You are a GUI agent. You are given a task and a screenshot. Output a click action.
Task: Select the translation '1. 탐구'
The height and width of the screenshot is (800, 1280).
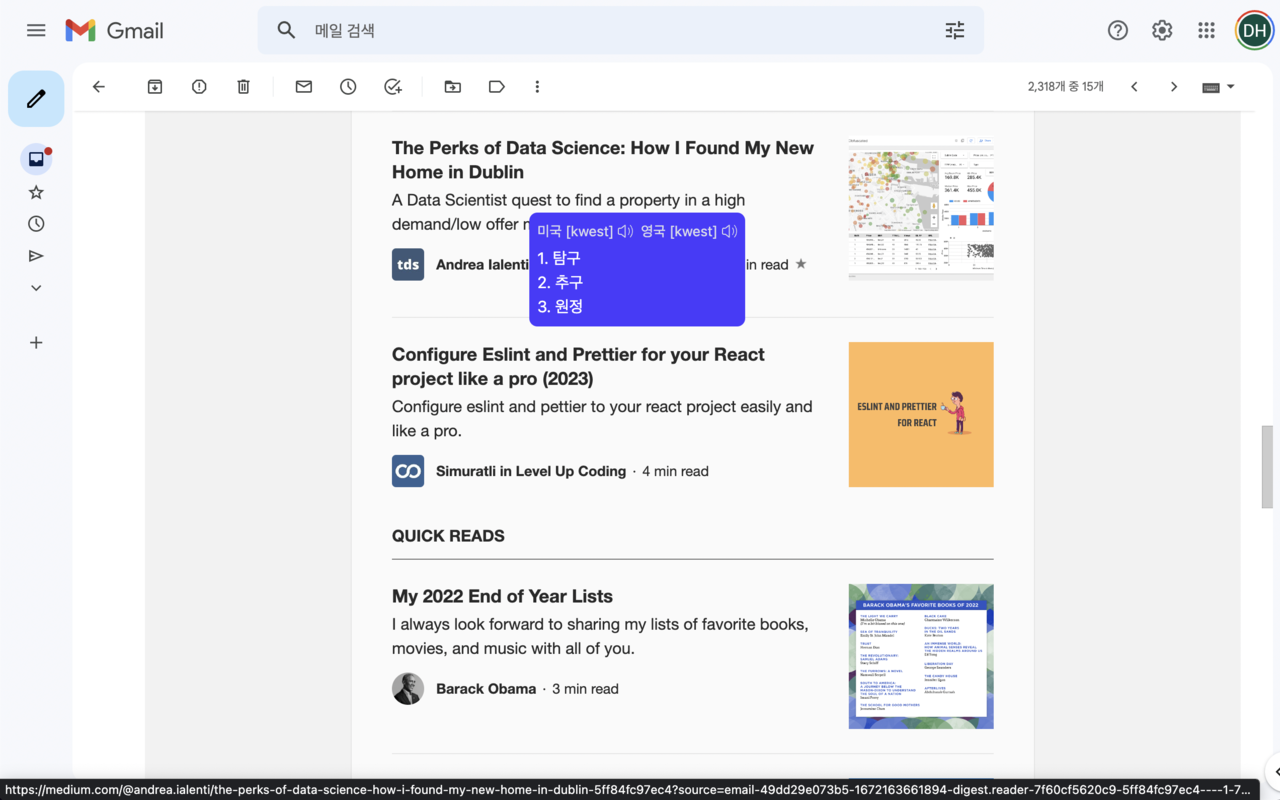559,258
